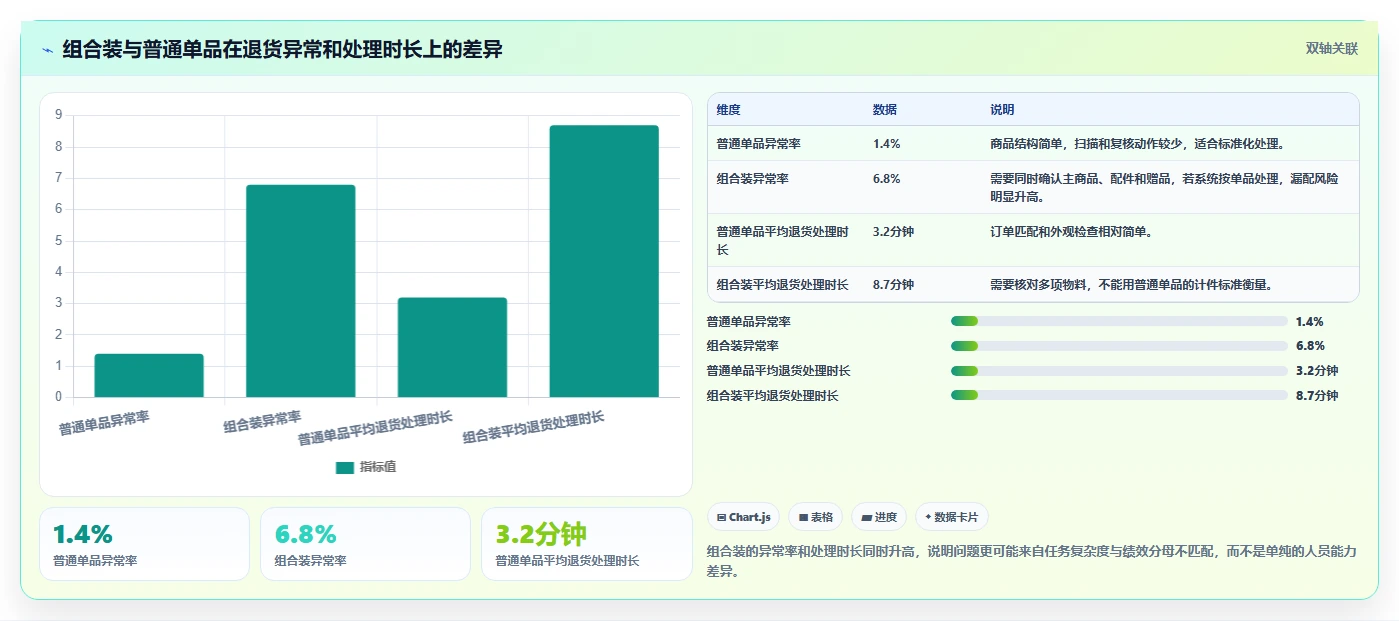This screenshot has height=621, width=1399.
Task: Click the lightning icon beside the title
Action: click(x=47, y=50)
